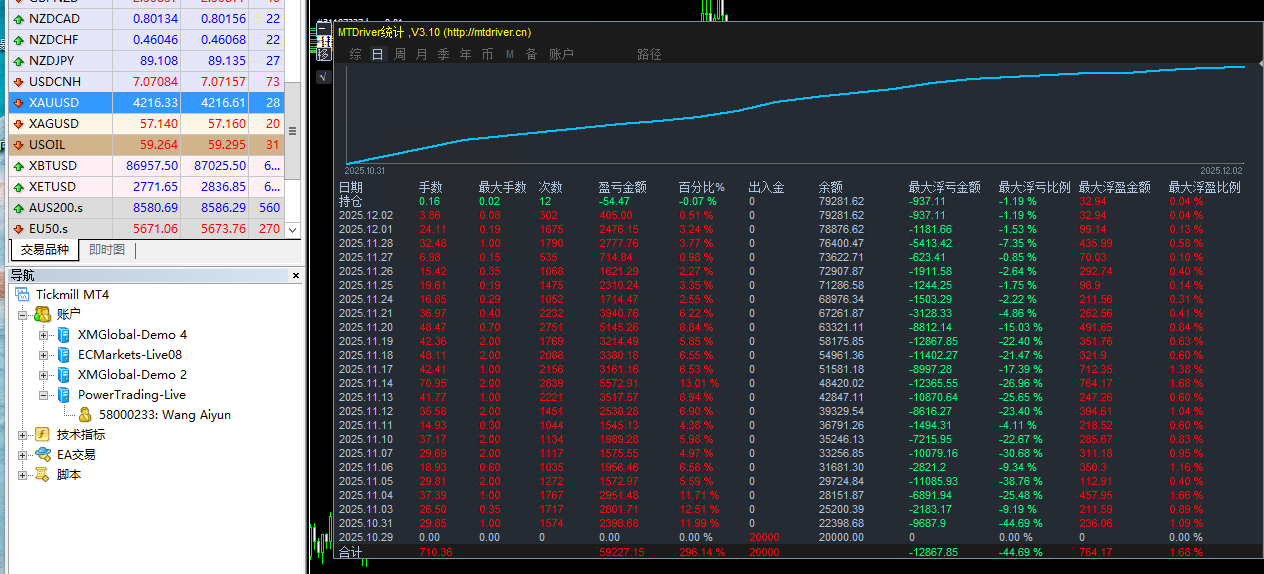The width and height of the screenshot is (1264, 574).
Task: Expand the ECMarkets-Live08 node
Action: pyautogui.click(x=43, y=354)
